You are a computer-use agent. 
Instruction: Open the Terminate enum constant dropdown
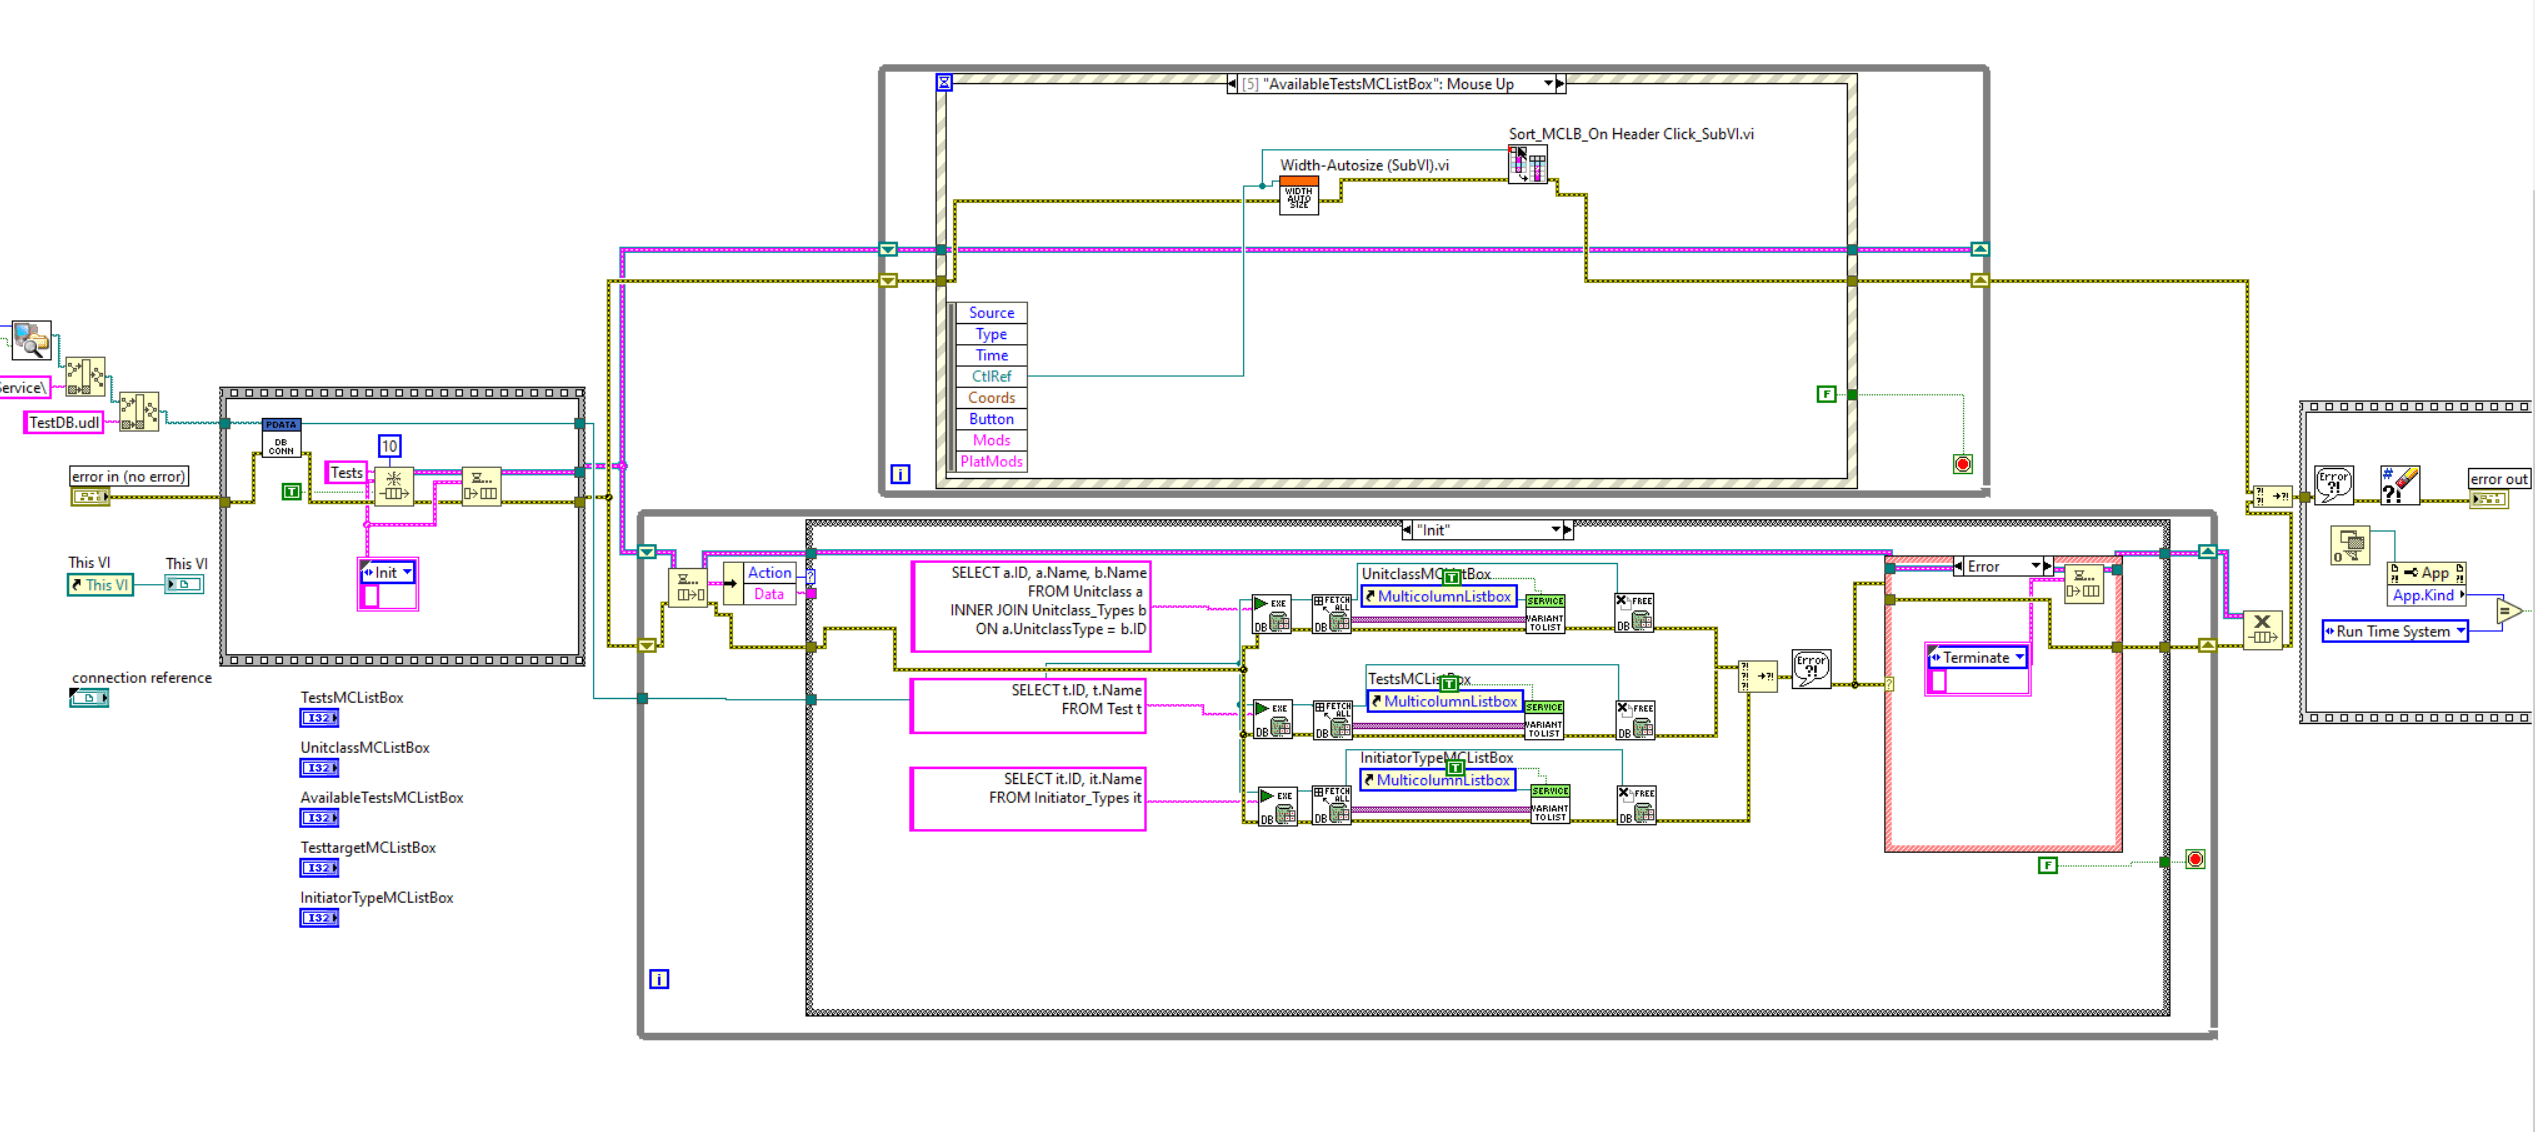click(x=2019, y=657)
